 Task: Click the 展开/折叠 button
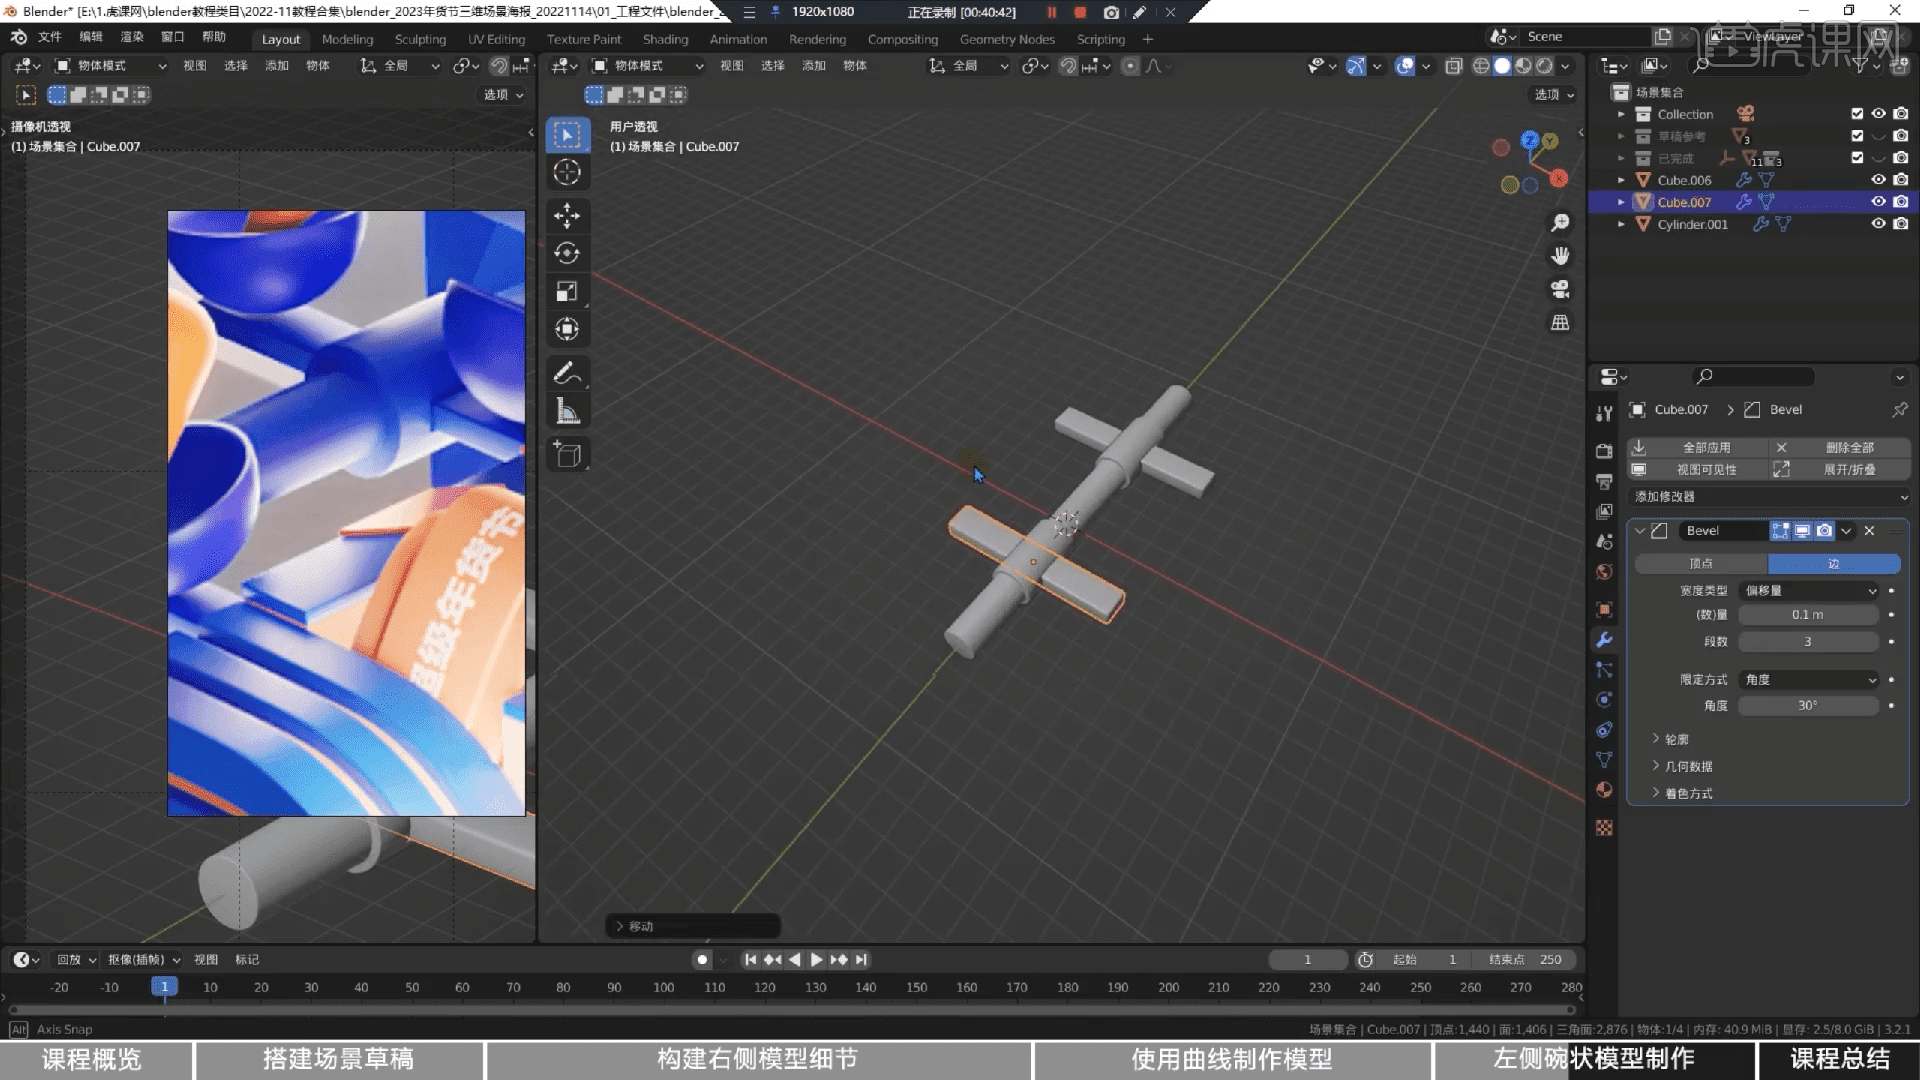click(1840, 469)
